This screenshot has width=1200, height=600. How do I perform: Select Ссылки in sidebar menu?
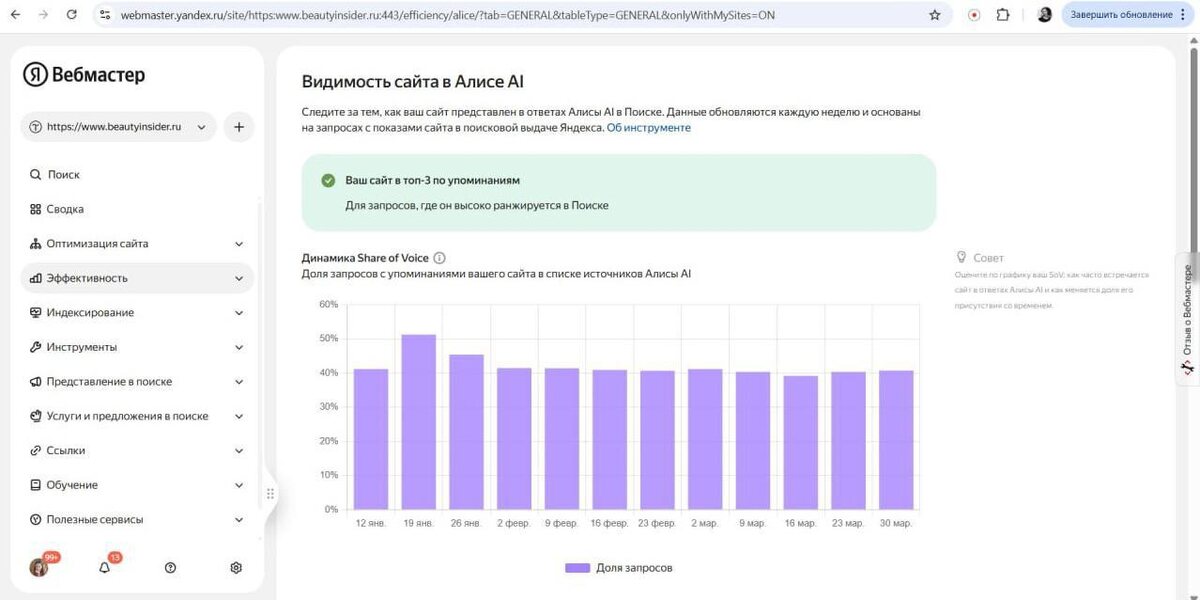coord(137,450)
